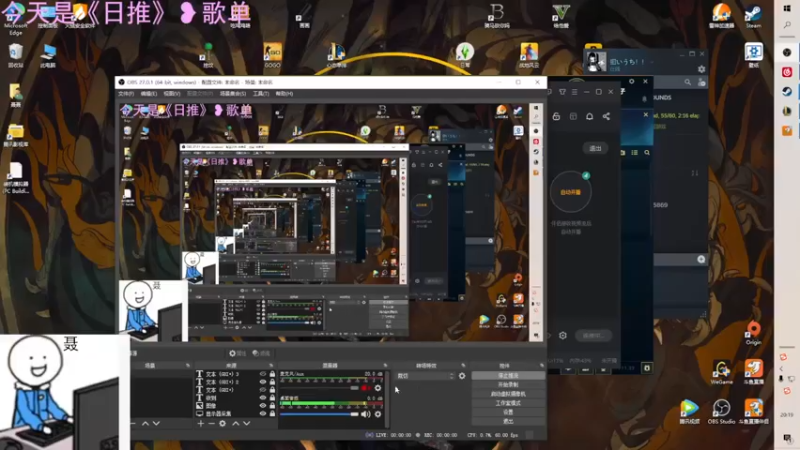Open 麦克风/Aux mixer settings gear
The image size is (800, 450).
point(378,388)
